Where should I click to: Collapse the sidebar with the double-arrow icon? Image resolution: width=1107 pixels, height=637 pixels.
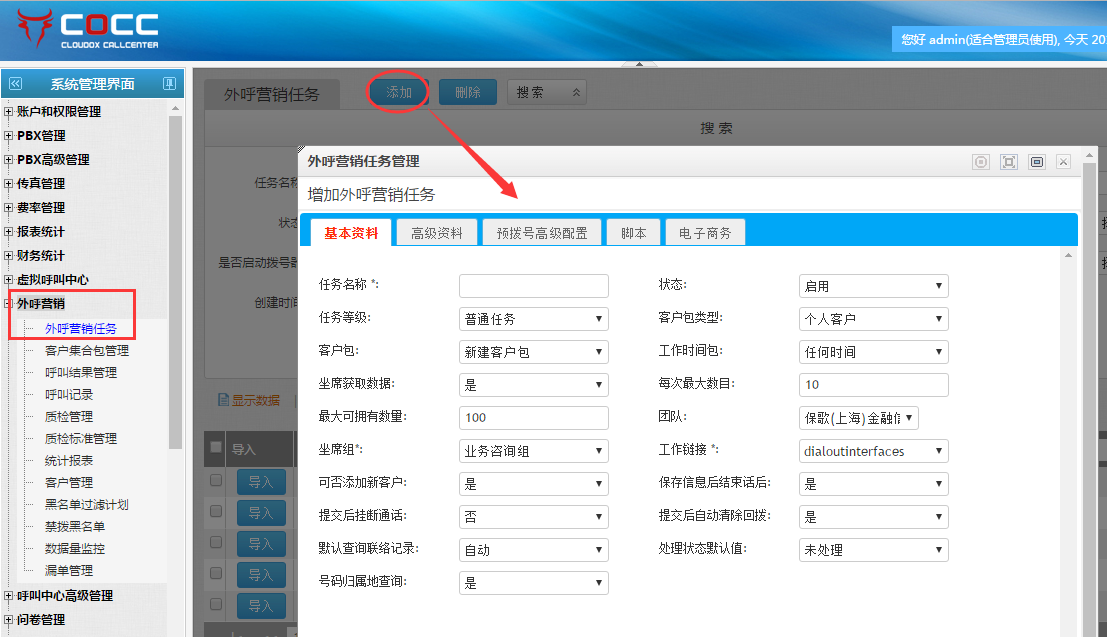click(x=14, y=84)
